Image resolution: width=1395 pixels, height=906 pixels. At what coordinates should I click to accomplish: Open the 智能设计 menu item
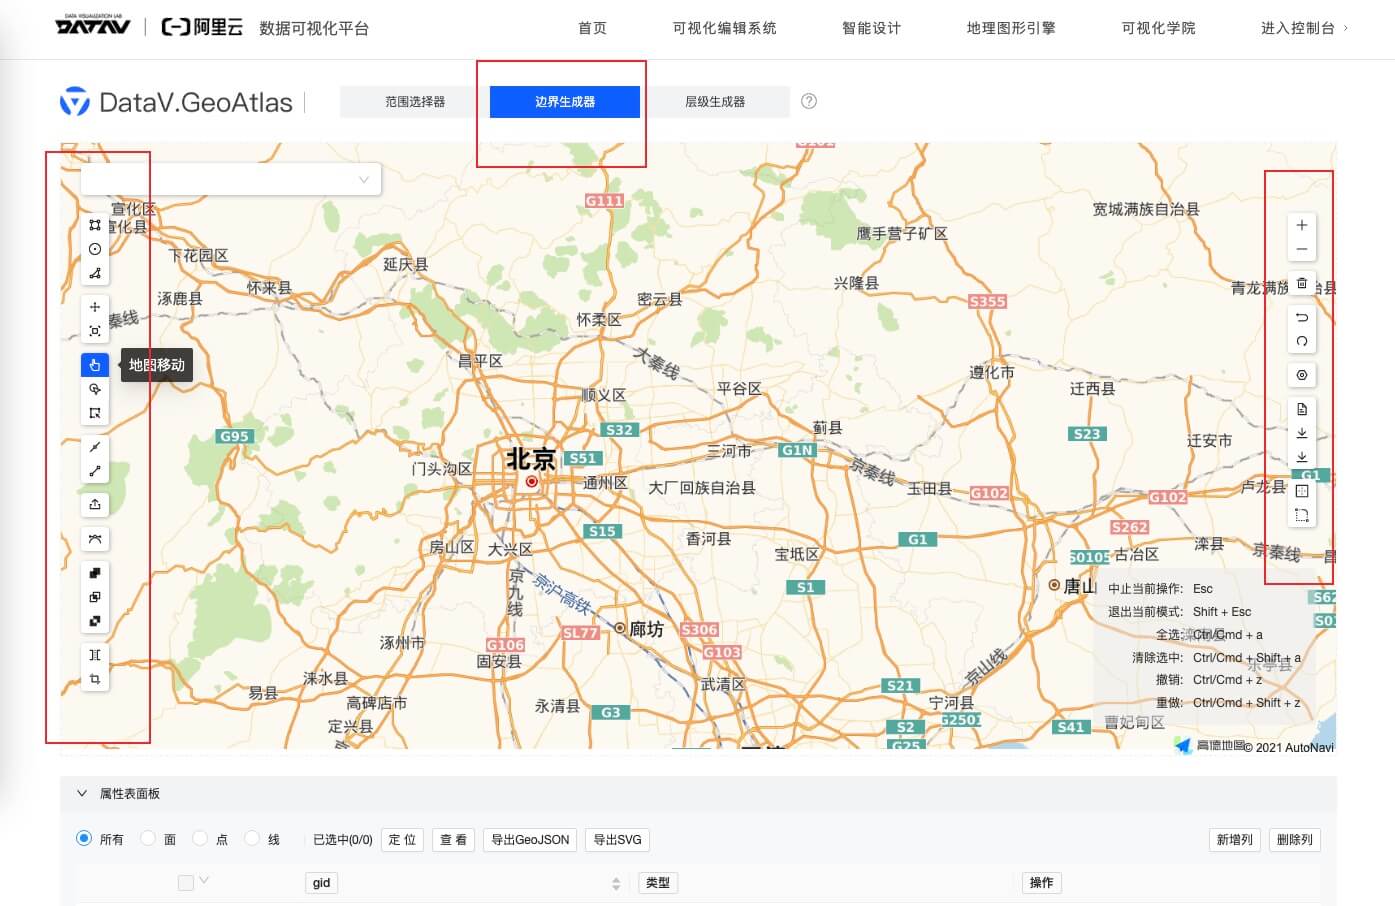[x=871, y=28]
